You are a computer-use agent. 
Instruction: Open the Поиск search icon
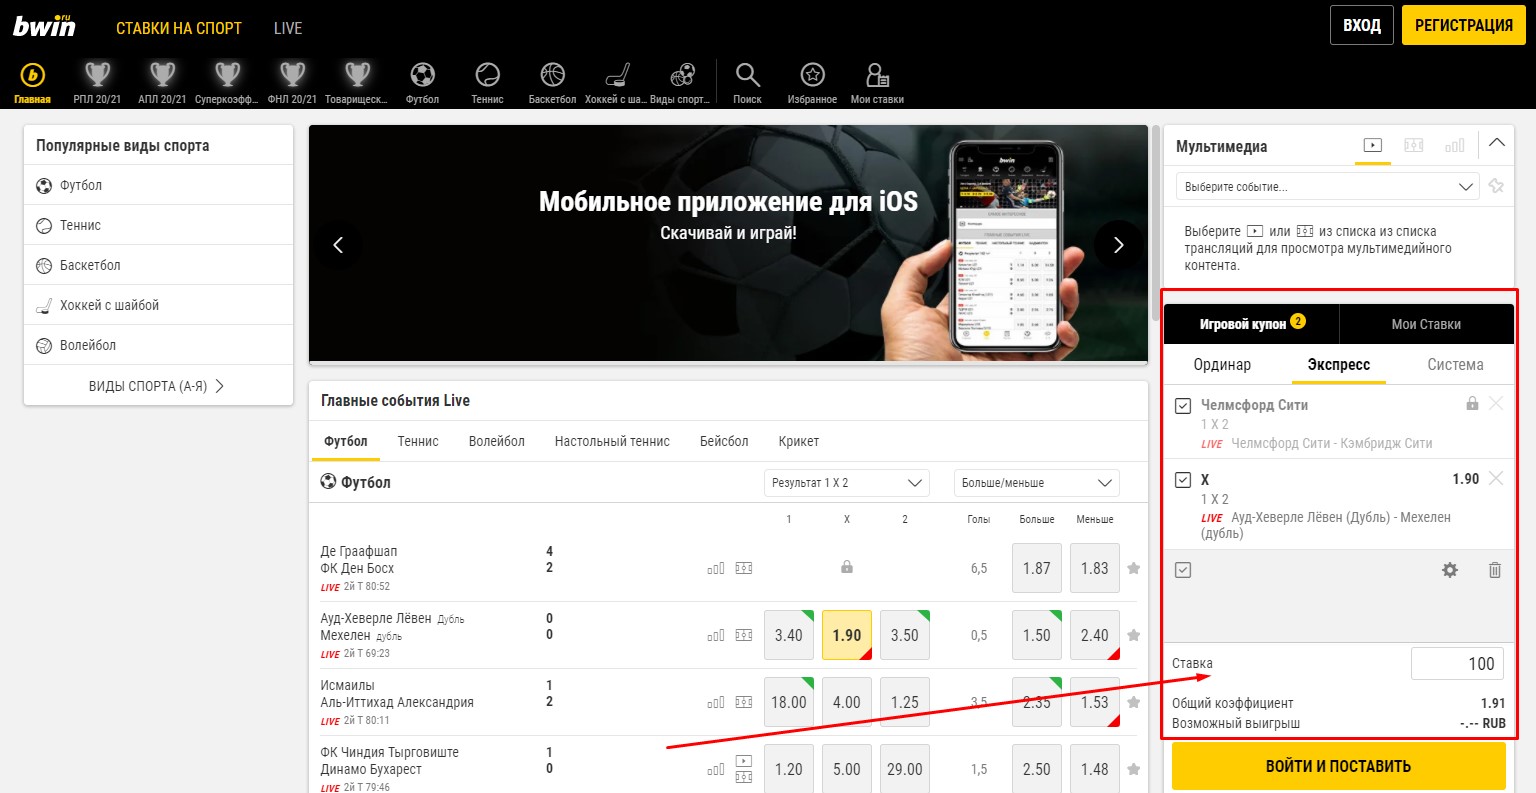point(747,75)
